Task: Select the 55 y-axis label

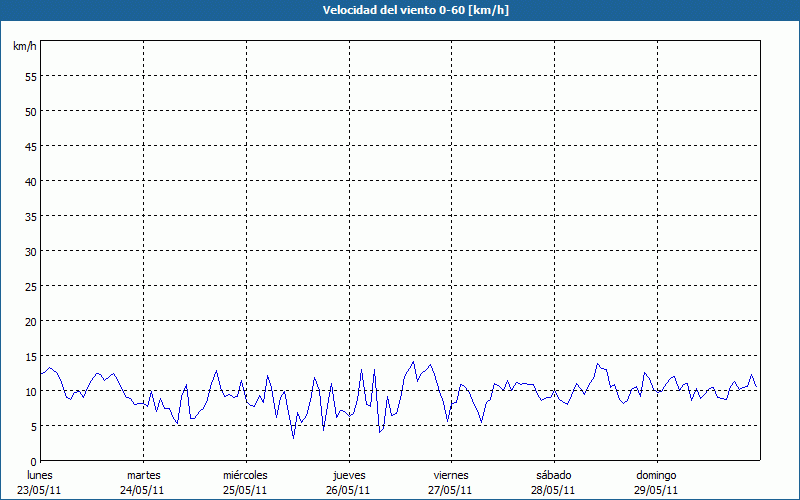Action: click(30, 76)
